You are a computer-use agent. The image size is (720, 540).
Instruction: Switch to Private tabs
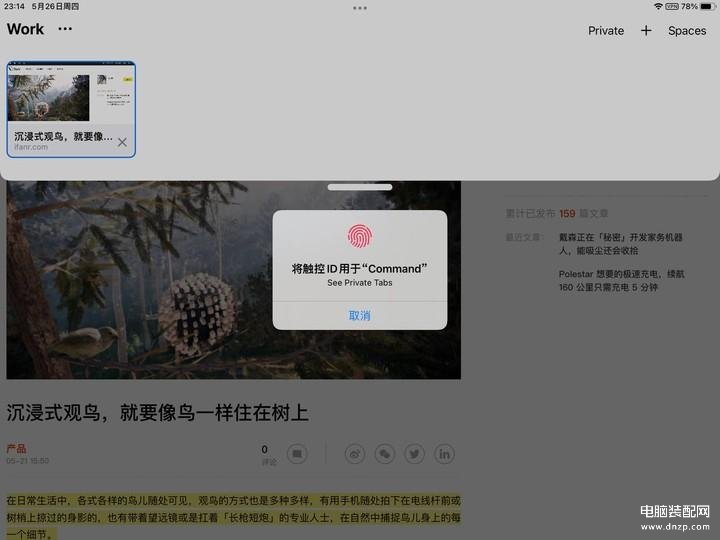(x=606, y=31)
